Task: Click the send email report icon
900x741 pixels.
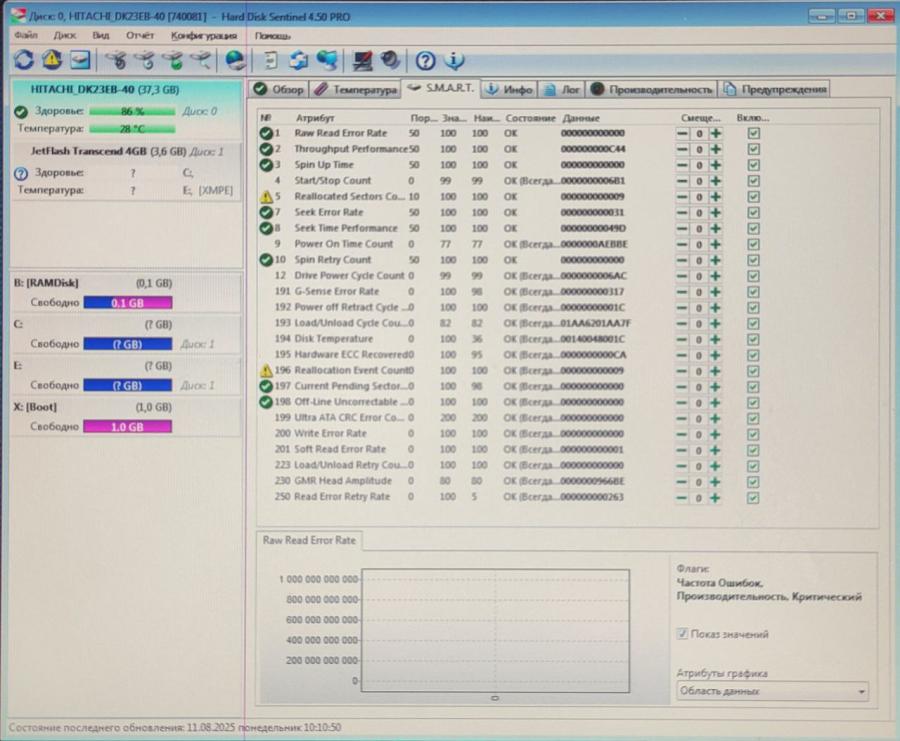Action: [78, 60]
